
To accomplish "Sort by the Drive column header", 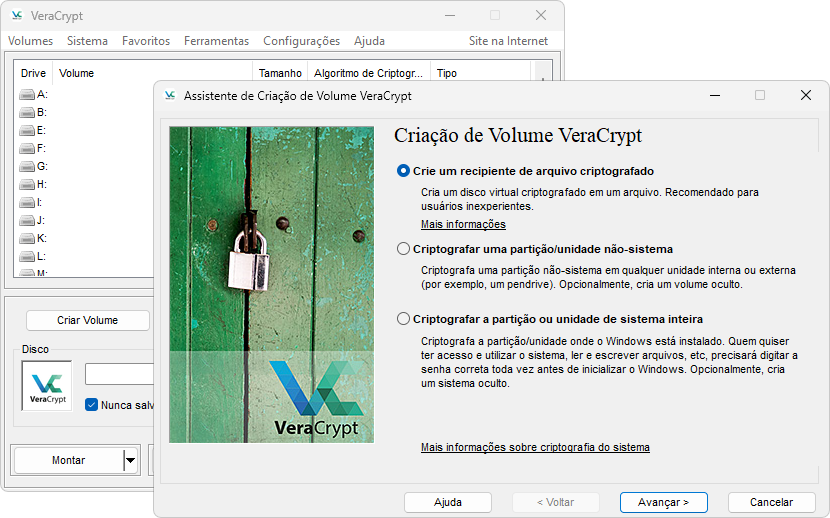I will point(33,73).
